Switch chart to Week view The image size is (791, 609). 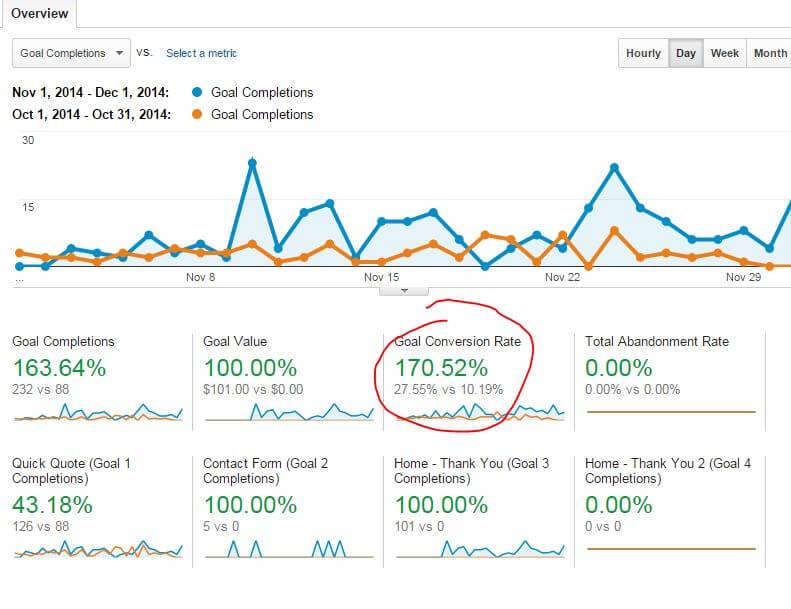pyautogui.click(x=724, y=53)
